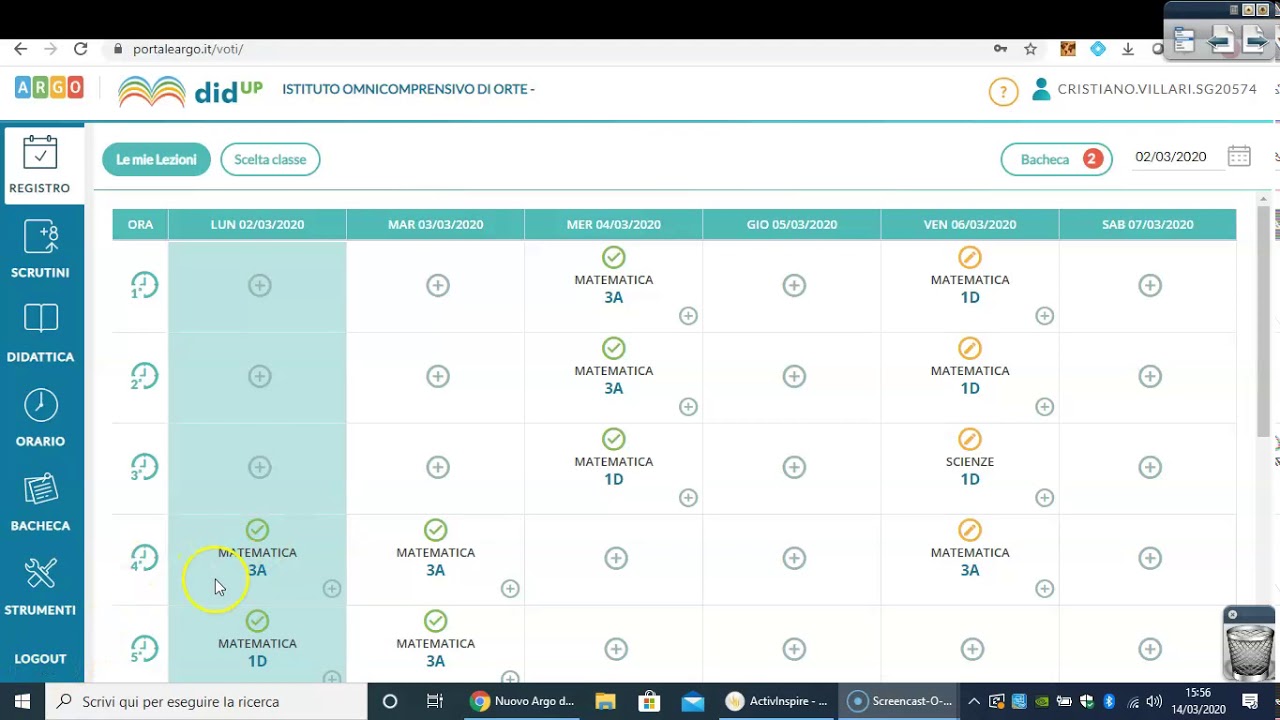
Task: Go back in browser history
Action: [20, 49]
